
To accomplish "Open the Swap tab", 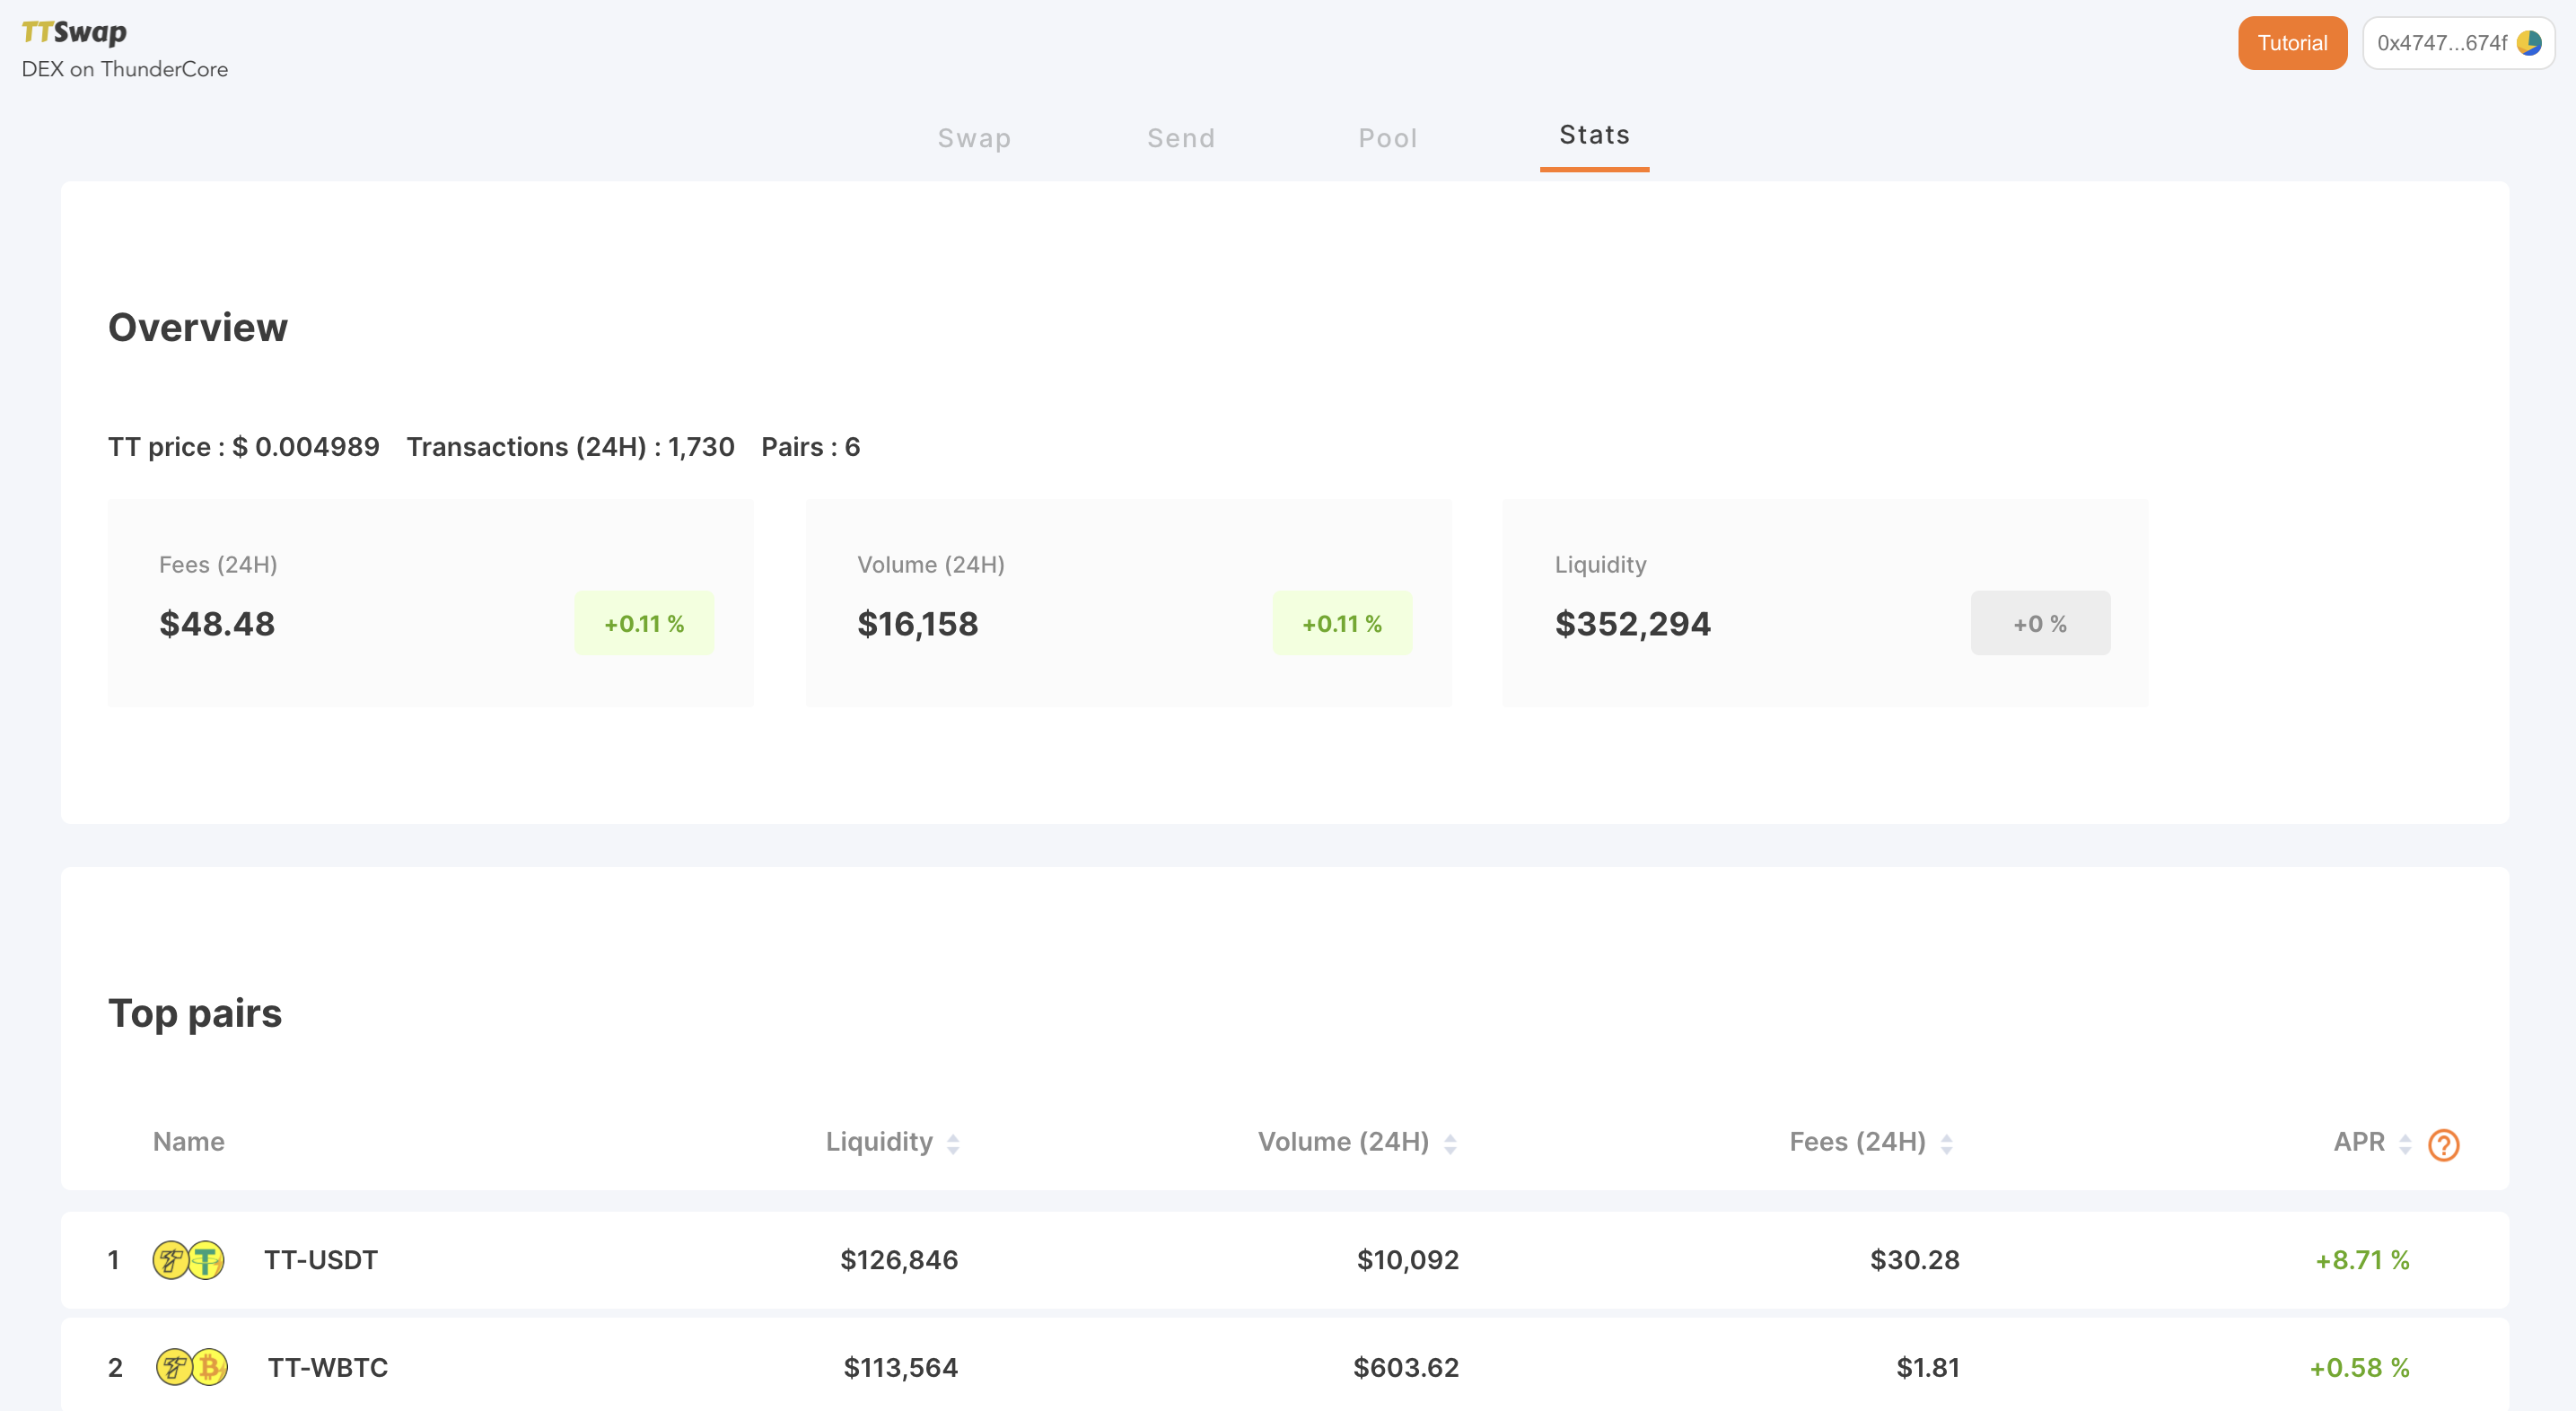I will click(x=974, y=138).
